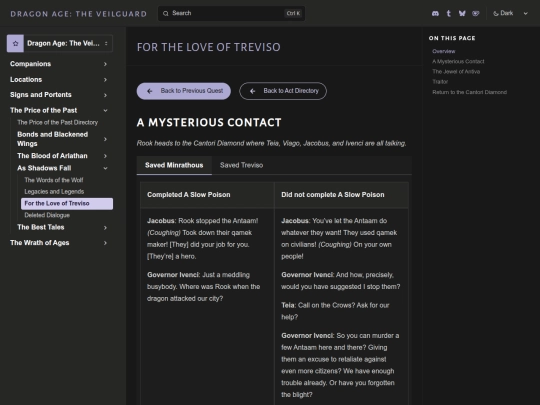Open the Discord link icon

pos(435,13)
